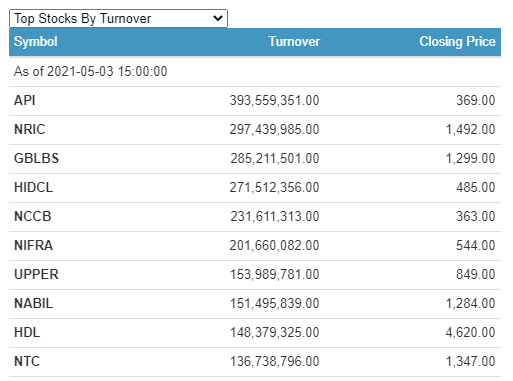Sort by the Closing Price column header

[x=457, y=42]
